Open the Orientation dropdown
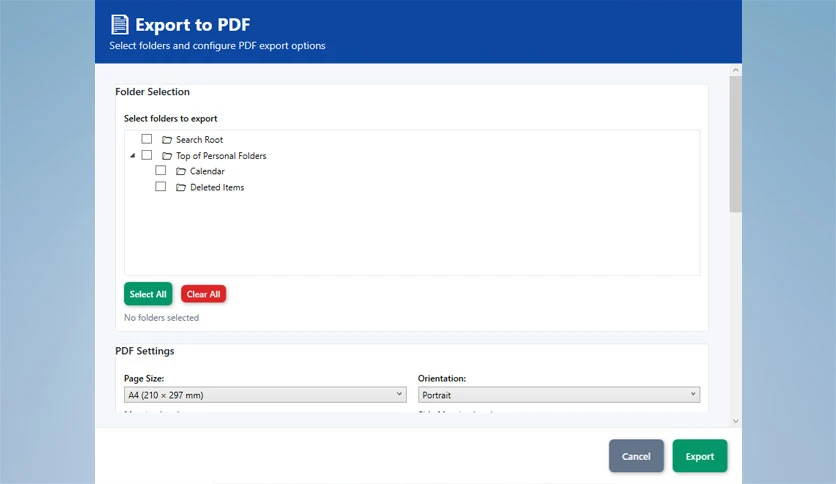The width and height of the screenshot is (836, 484). point(559,395)
